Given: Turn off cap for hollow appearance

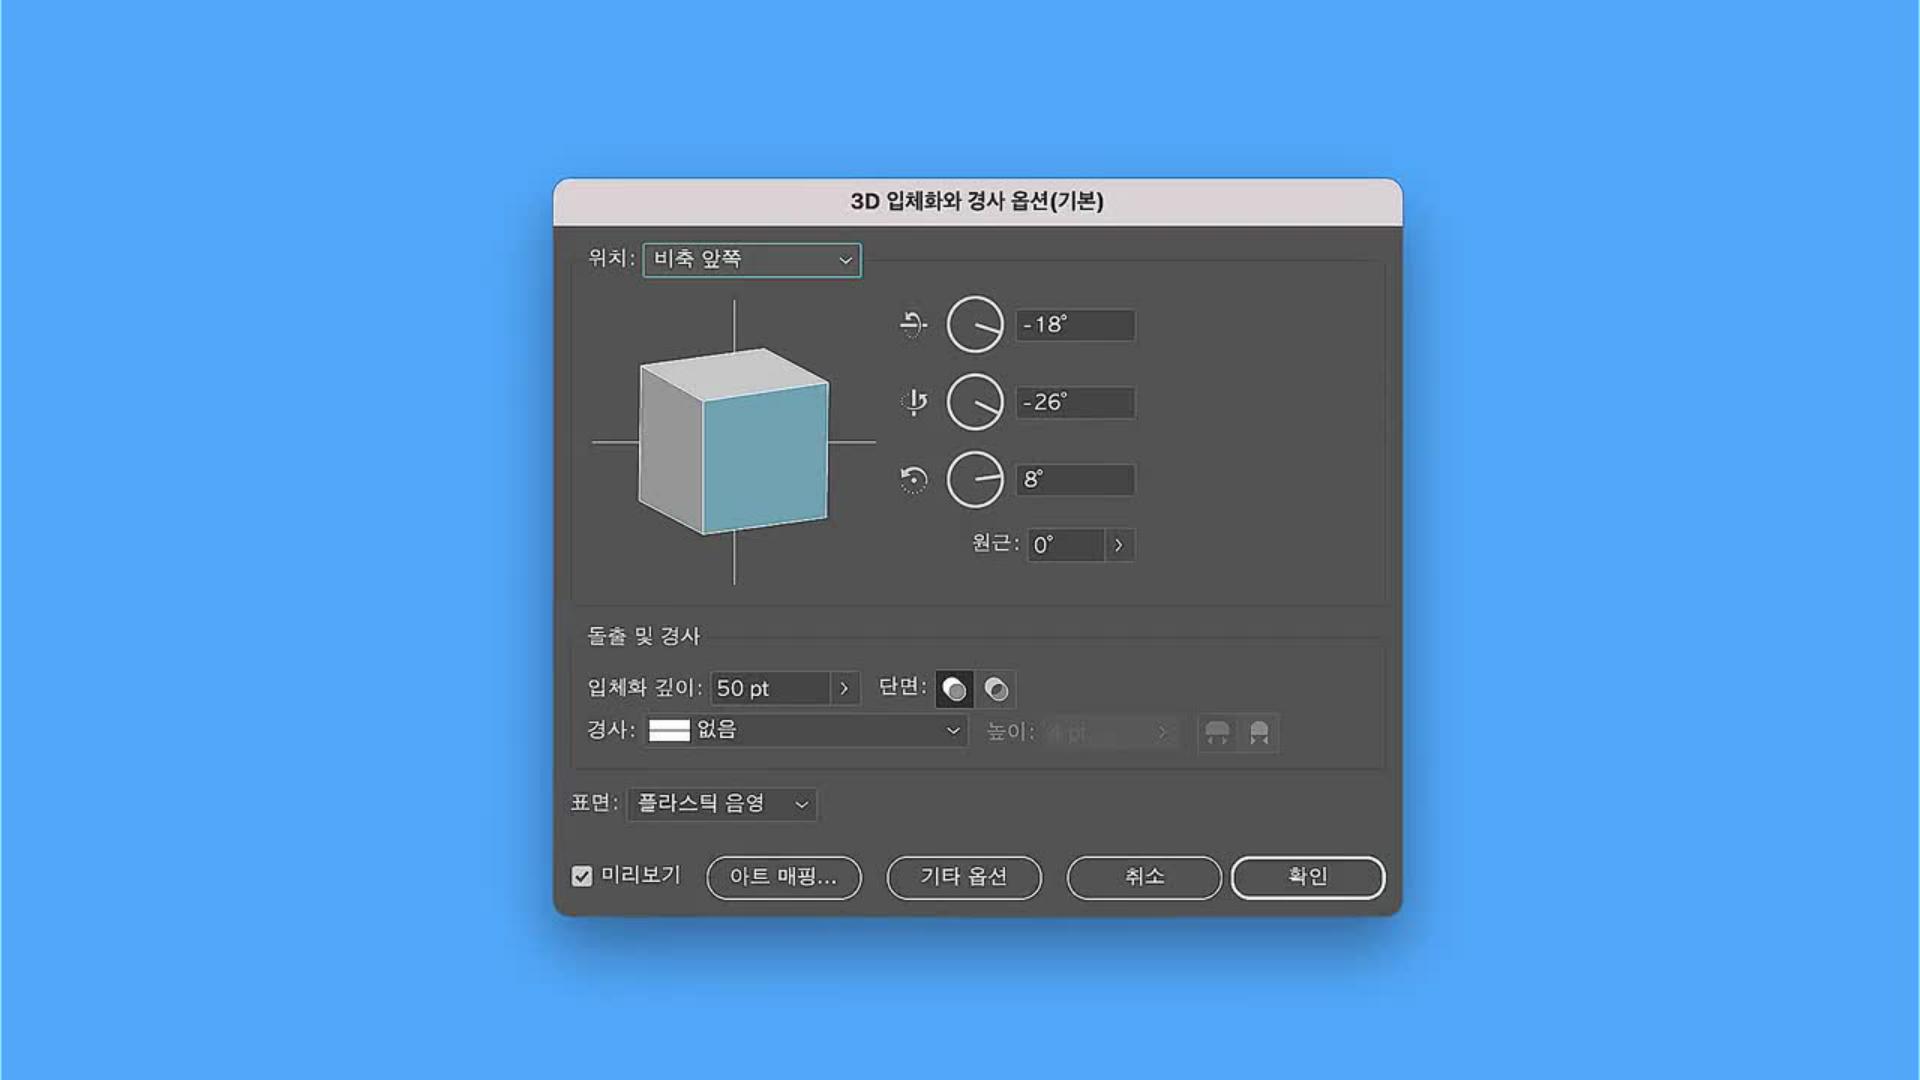Looking at the screenshot, I should (x=996, y=689).
